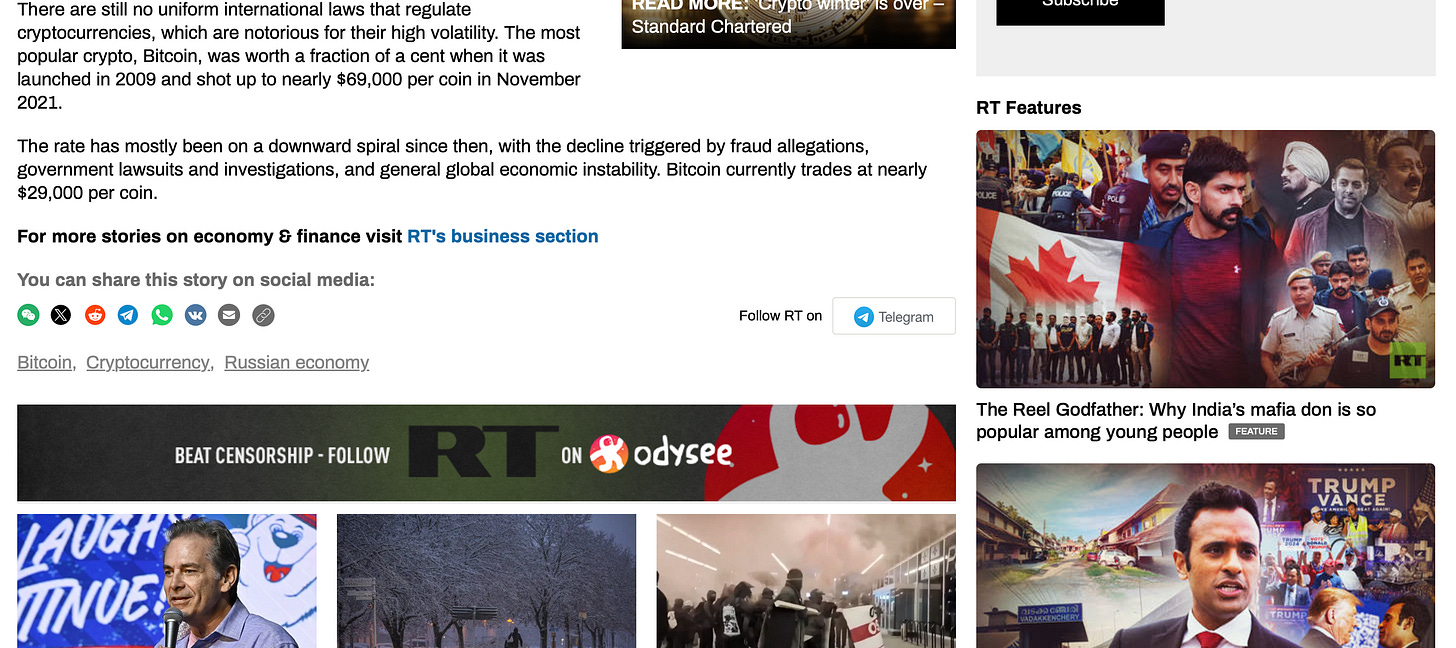Share story on VK icon
This screenshot has width=1456, height=648.
195,315
